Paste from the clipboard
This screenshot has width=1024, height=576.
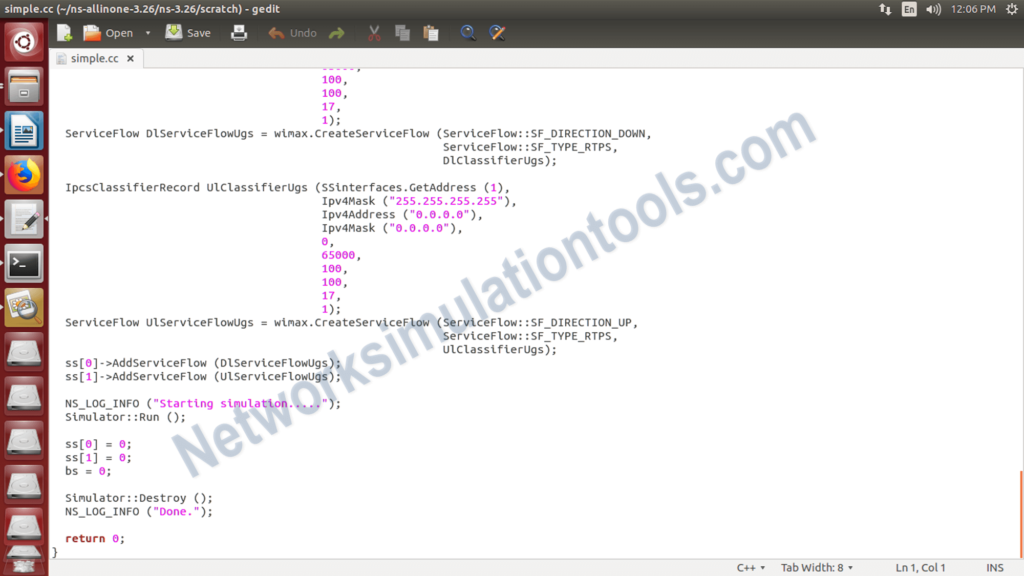point(430,32)
